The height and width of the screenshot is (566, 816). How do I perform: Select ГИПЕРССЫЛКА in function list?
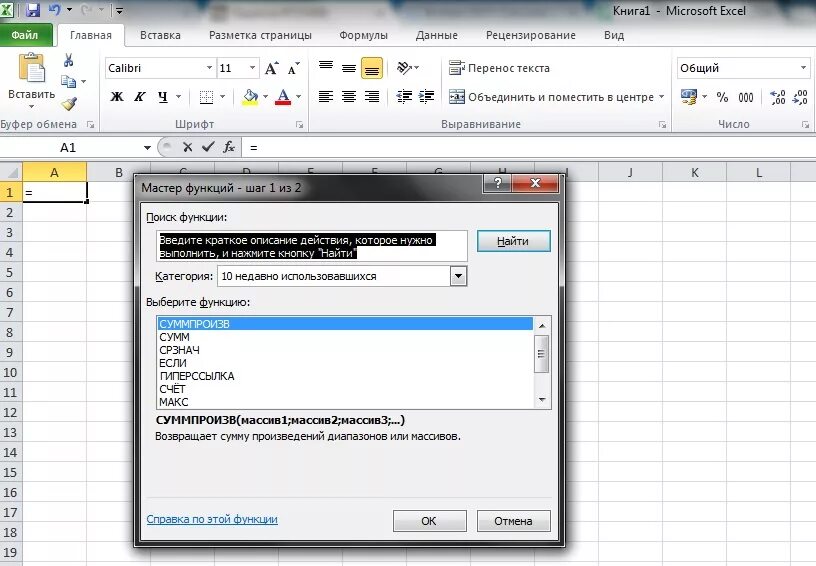tap(345, 376)
